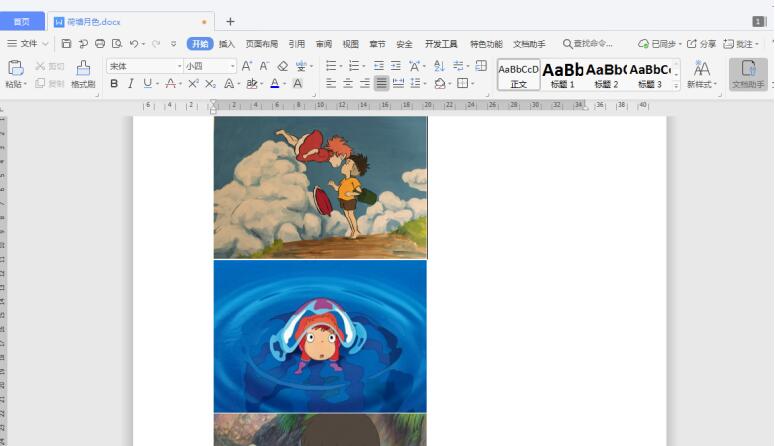Click the Paste clipboard icon
775x446 pixels.
16,68
